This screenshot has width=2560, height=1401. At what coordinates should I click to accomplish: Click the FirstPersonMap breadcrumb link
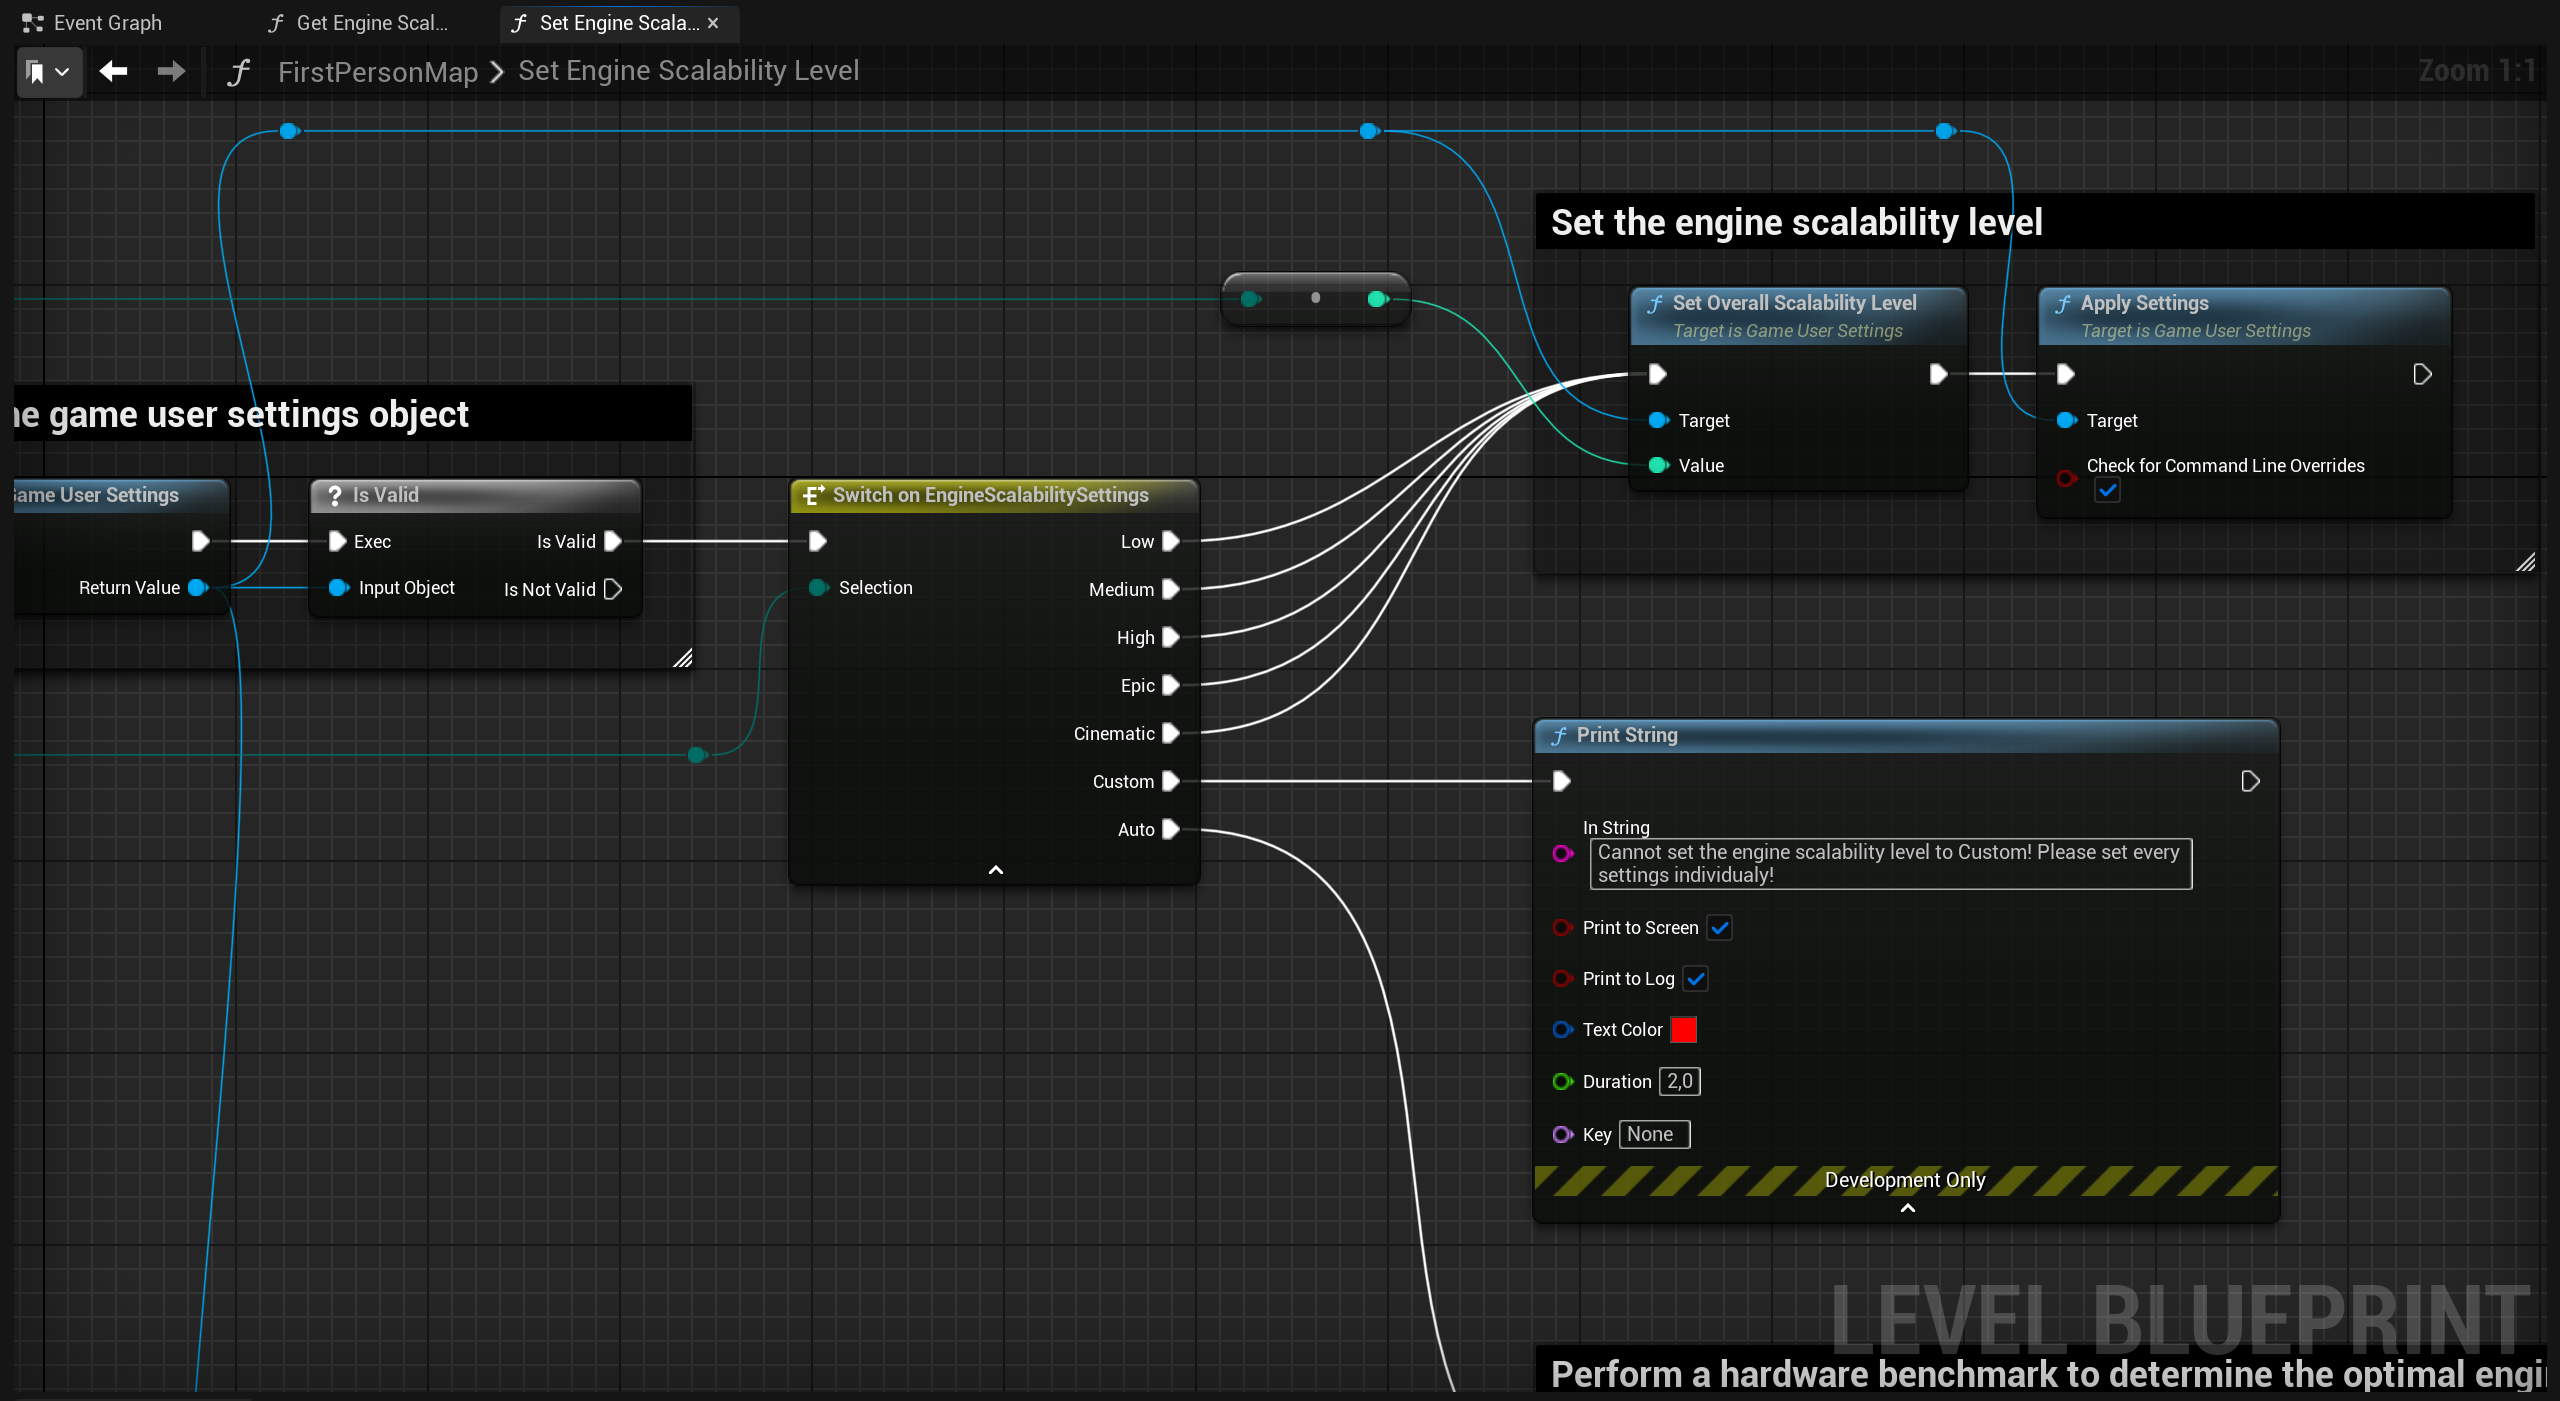[377, 71]
